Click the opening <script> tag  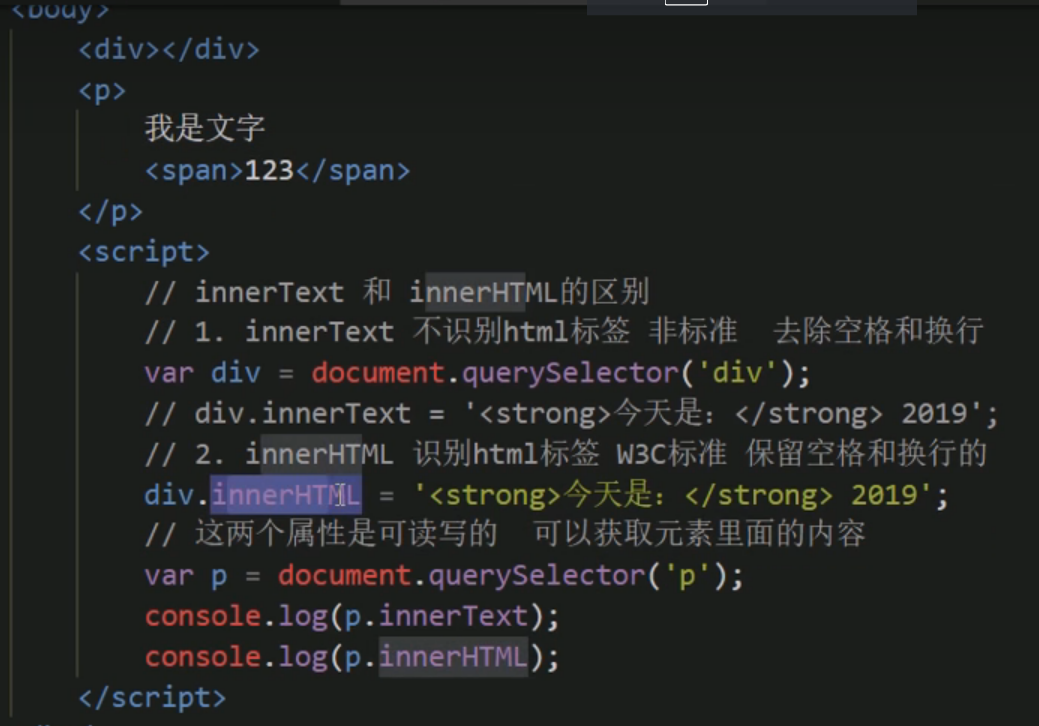(144, 252)
